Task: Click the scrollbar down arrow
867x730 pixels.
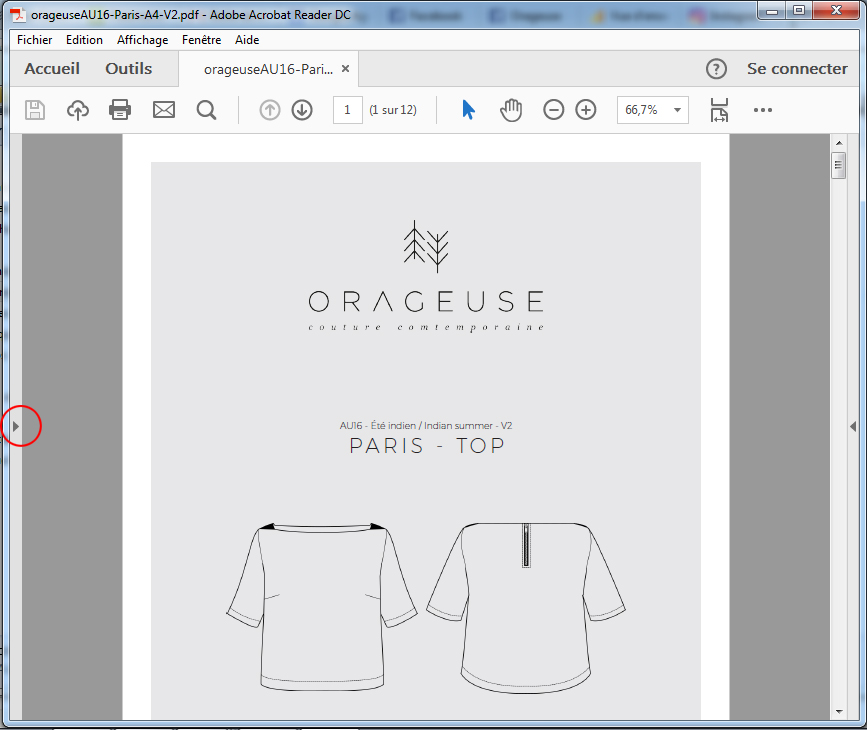Action: 839,712
